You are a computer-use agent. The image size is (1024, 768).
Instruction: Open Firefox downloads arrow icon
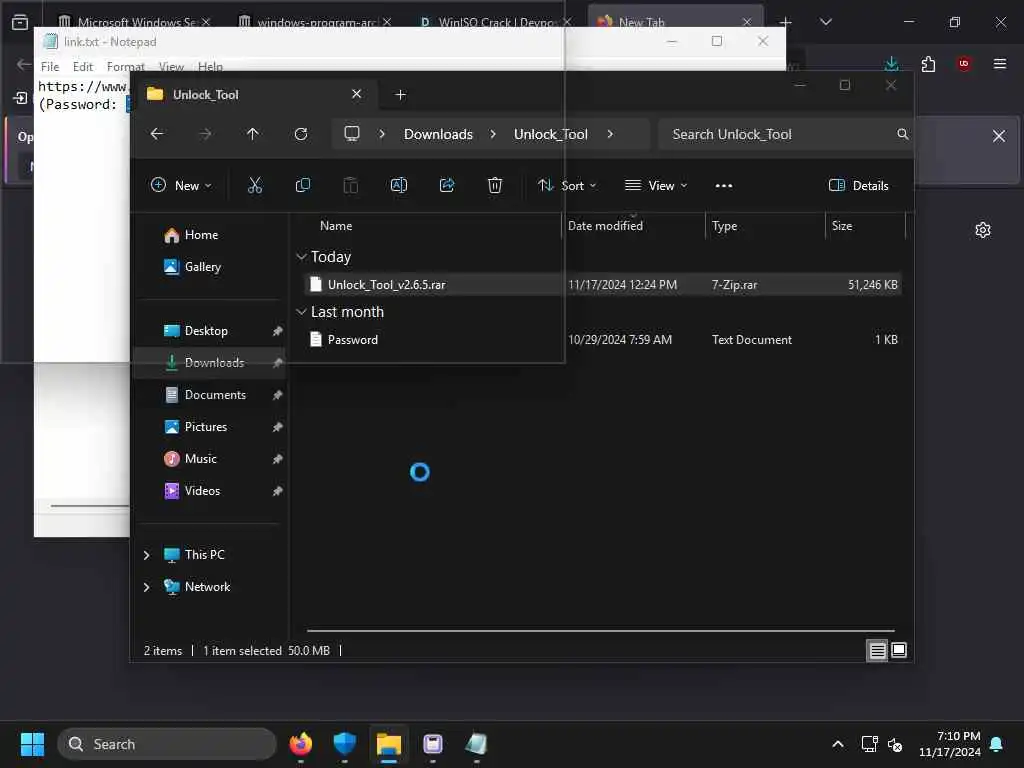891,63
